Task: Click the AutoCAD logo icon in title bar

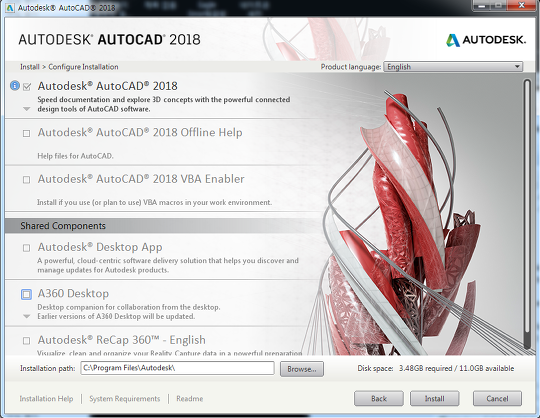Action: point(9,8)
